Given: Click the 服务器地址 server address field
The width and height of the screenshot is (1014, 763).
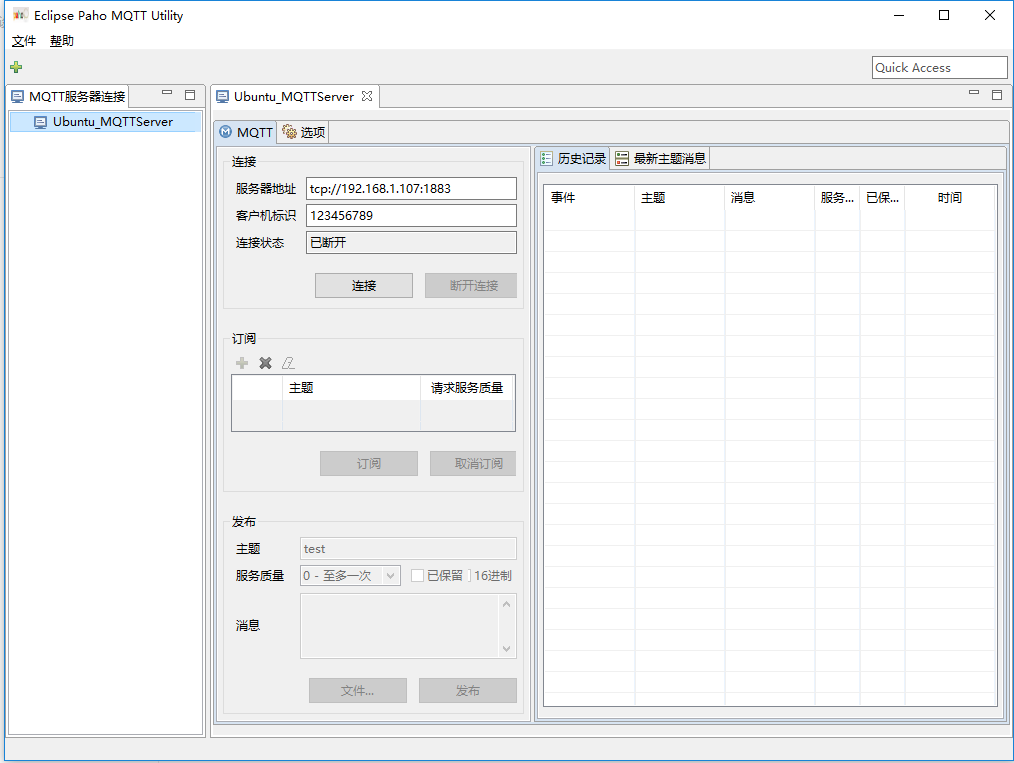Looking at the screenshot, I should pos(411,189).
